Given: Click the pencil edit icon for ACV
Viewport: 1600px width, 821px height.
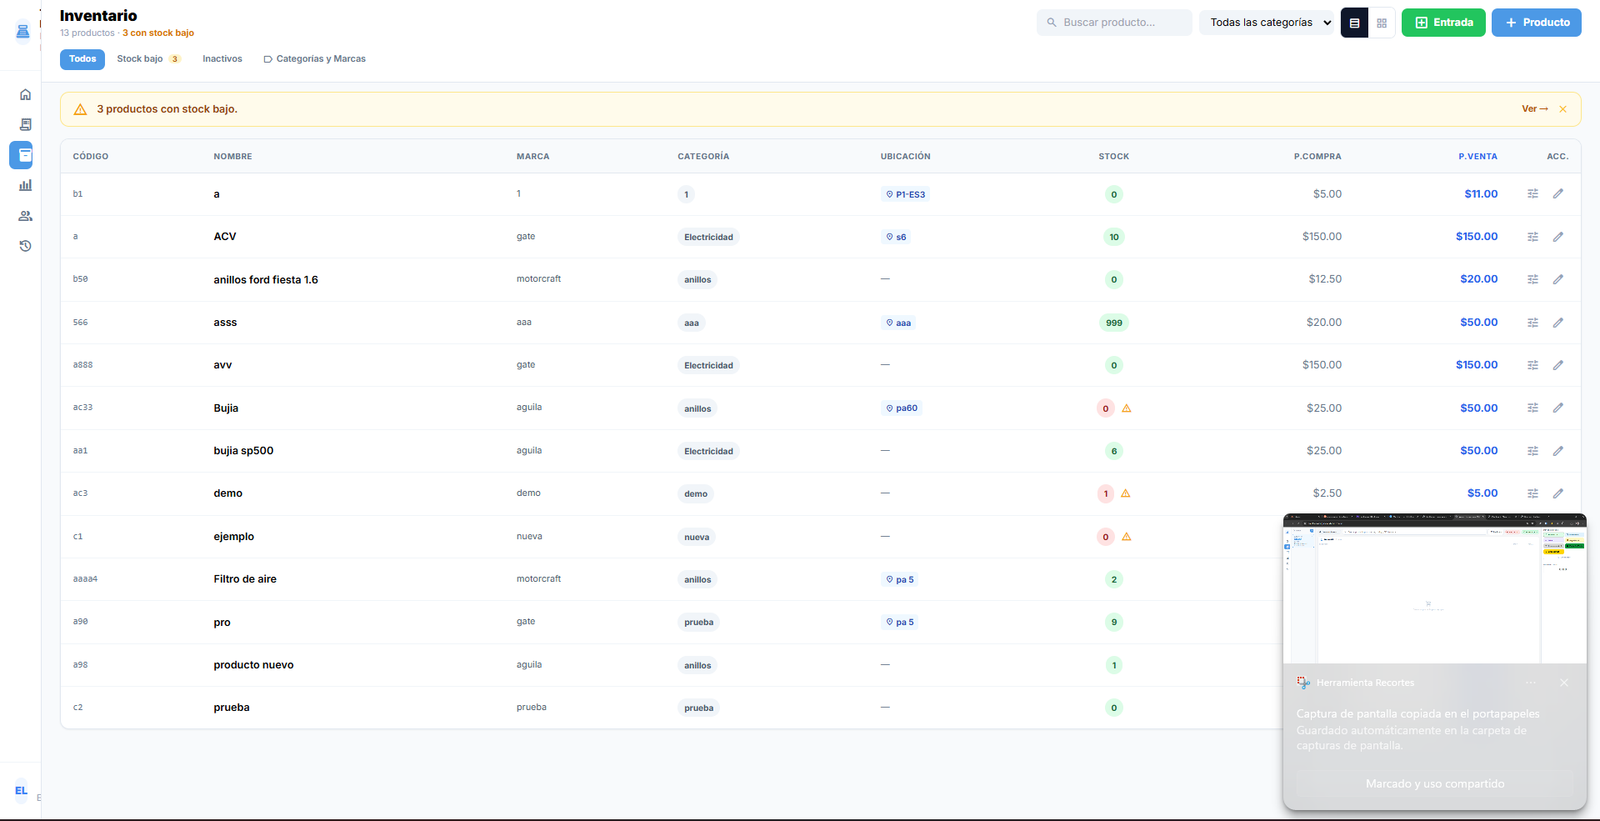Looking at the screenshot, I should [1558, 237].
